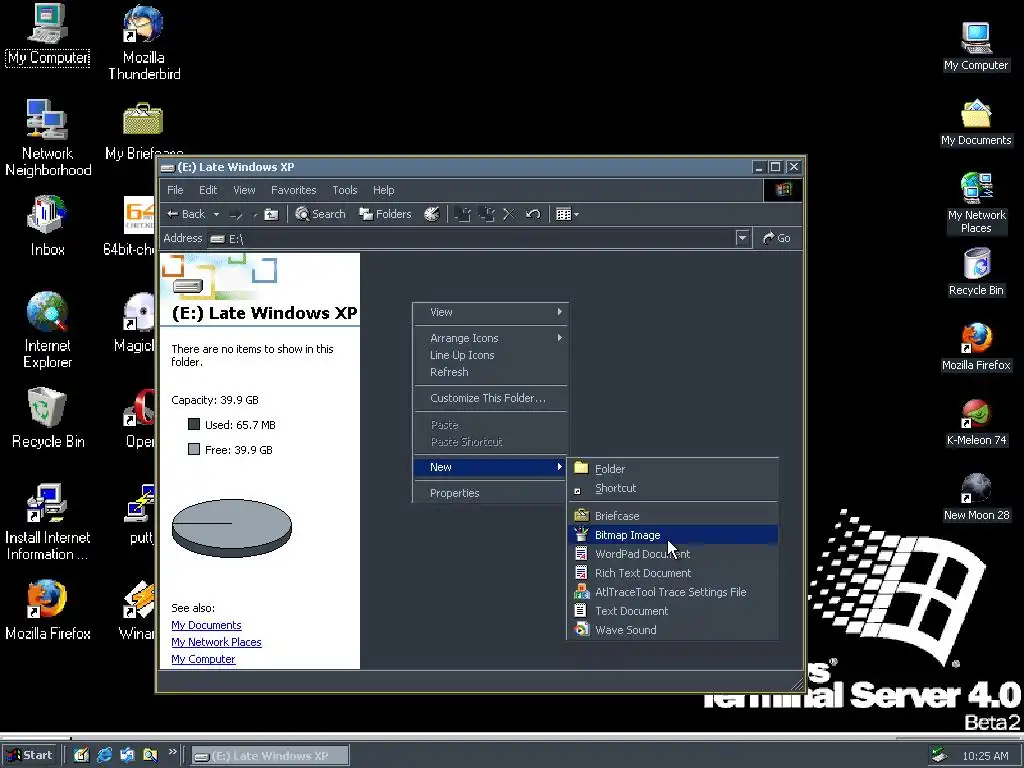Click the Go button
The height and width of the screenshot is (768, 1024).
tap(776, 238)
